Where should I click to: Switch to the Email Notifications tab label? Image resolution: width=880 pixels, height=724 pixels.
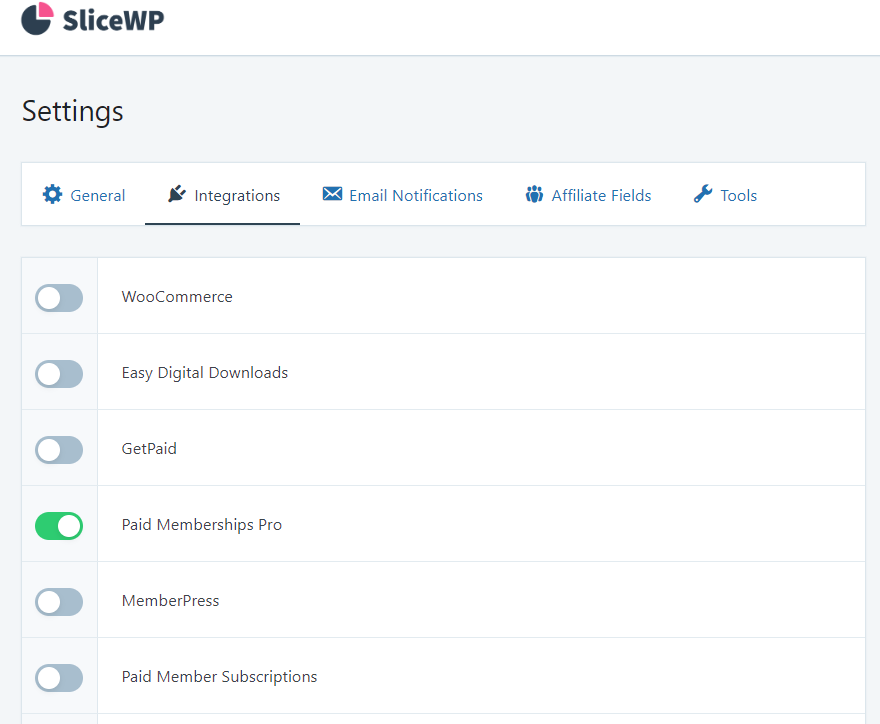point(416,196)
